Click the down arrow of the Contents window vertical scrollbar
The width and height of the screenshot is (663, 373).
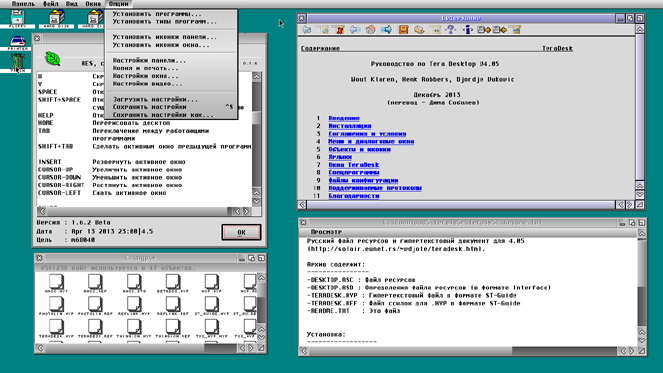640,195
